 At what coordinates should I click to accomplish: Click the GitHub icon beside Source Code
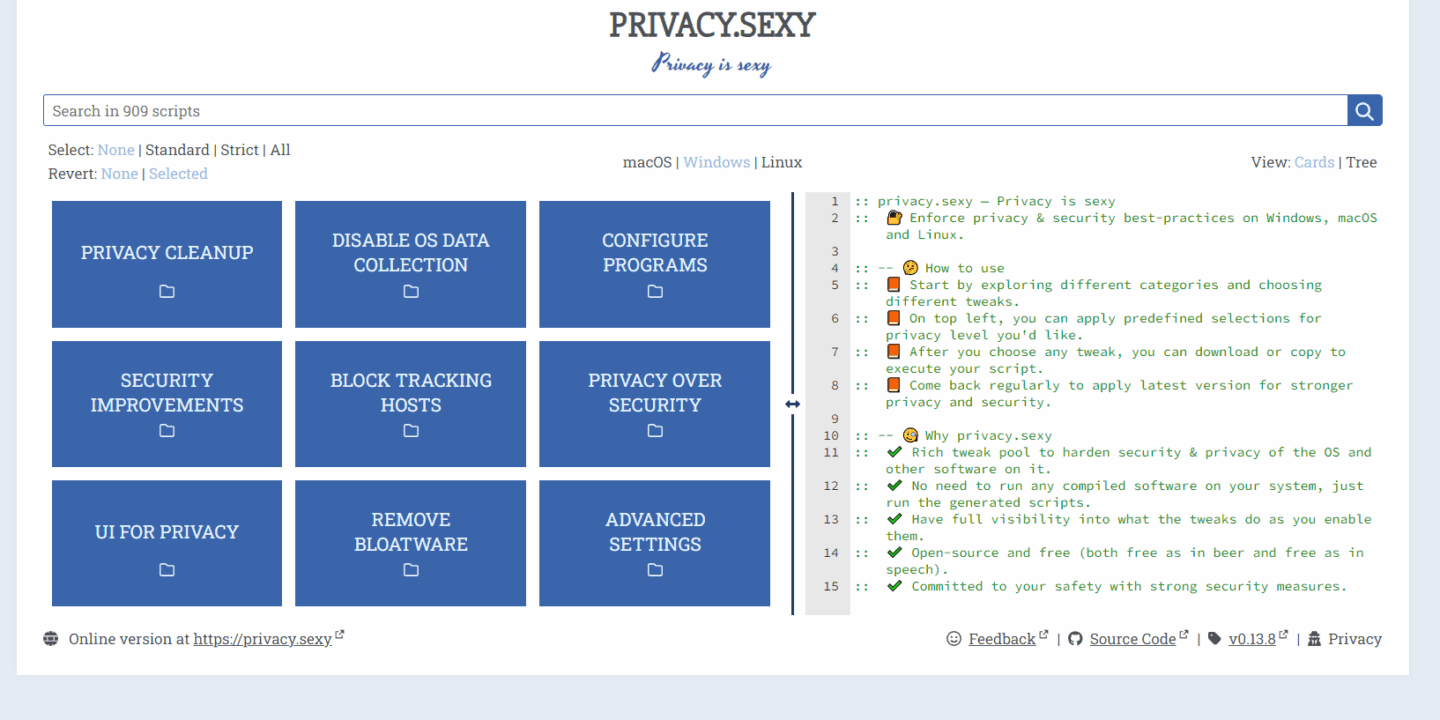[x=1075, y=638]
